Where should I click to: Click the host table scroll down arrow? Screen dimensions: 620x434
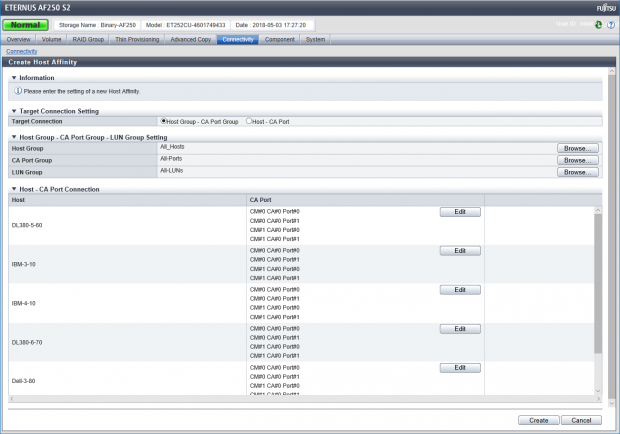598,391
